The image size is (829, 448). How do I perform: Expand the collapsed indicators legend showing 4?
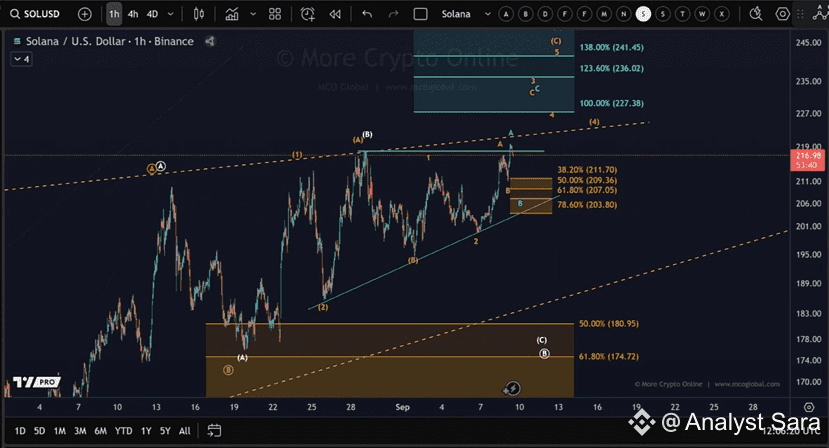point(22,59)
